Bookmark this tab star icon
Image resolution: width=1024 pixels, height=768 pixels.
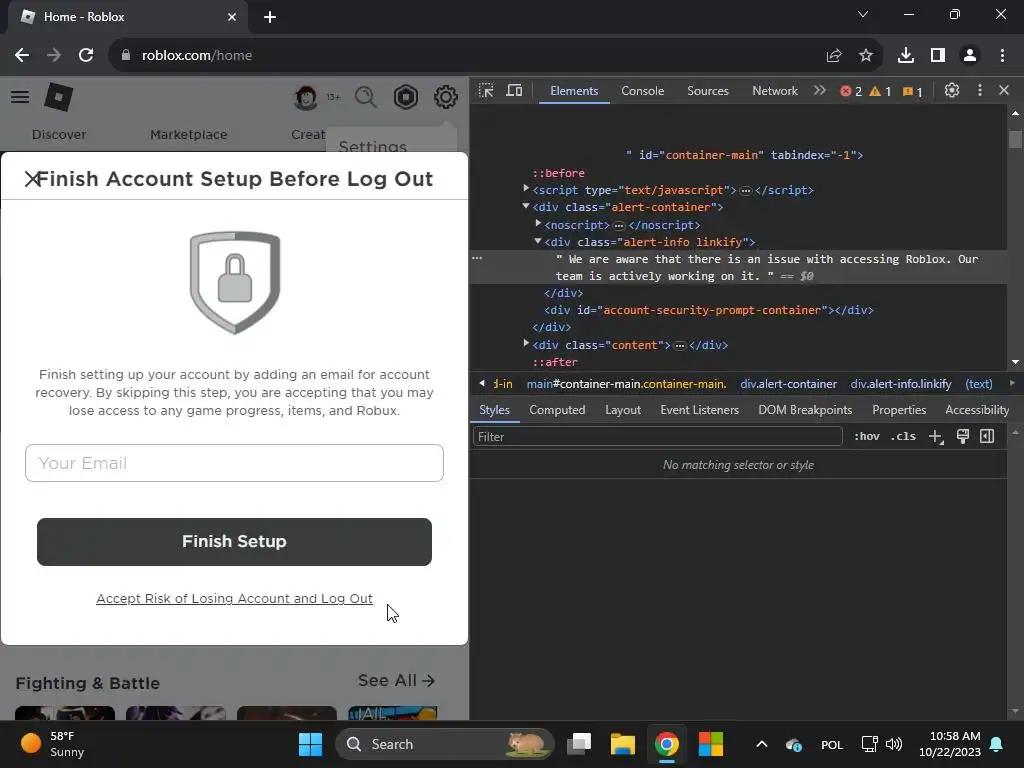pyautogui.click(x=866, y=56)
